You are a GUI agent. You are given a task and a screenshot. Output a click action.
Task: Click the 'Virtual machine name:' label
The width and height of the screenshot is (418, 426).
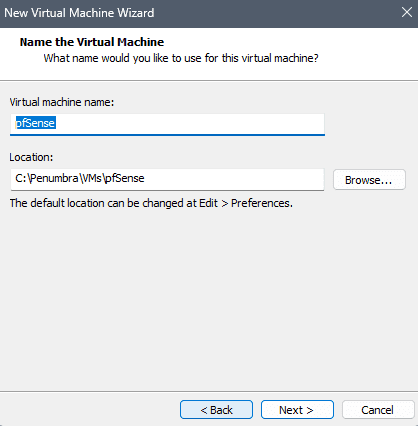pos(62,102)
